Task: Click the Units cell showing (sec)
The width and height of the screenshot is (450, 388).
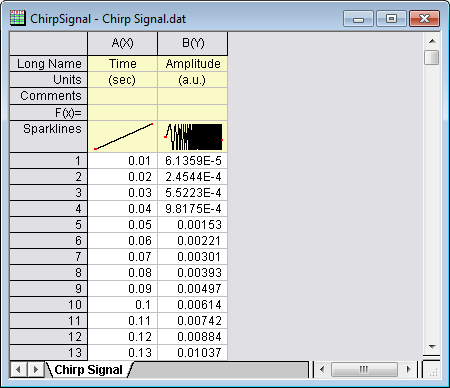Action: coord(122,80)
